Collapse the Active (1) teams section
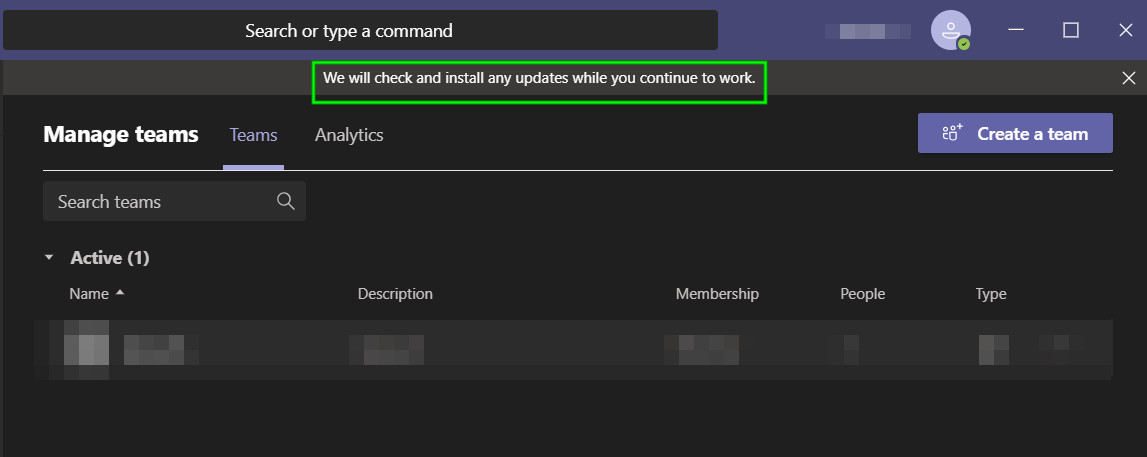 [49, 258]
